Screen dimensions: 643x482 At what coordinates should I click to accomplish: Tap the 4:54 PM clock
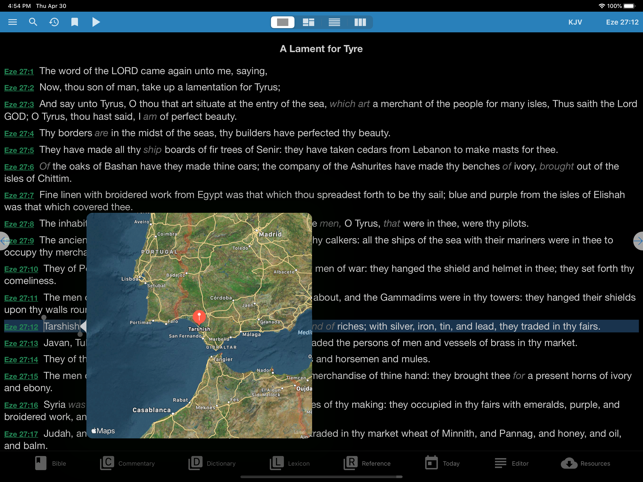[19, 6]
